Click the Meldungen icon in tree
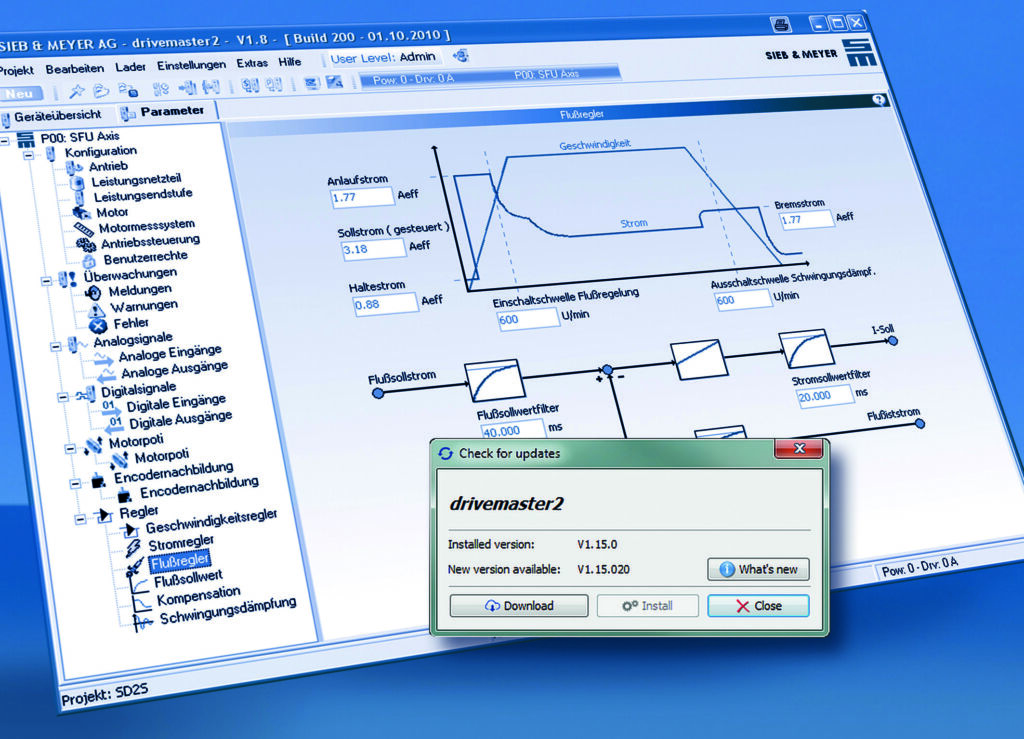1024x739 pixels. coord(92,291)
